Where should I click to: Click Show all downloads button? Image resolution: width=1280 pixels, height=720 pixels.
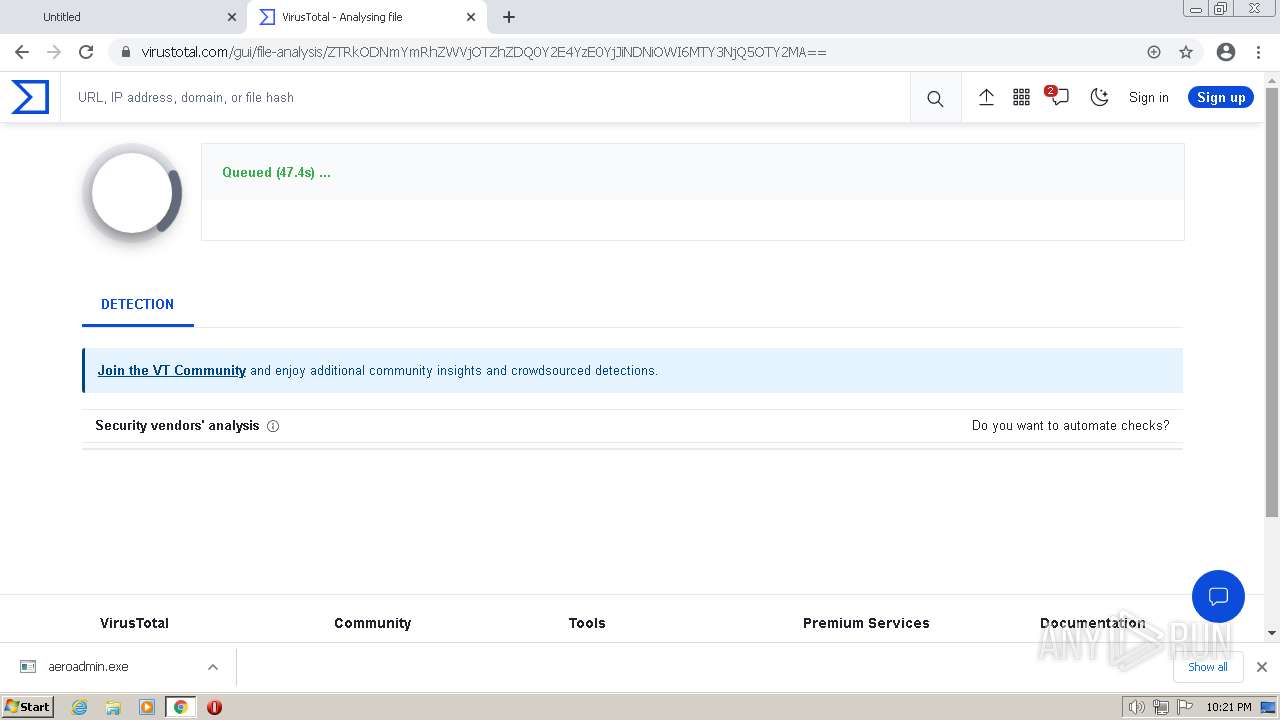(1207, 667)
